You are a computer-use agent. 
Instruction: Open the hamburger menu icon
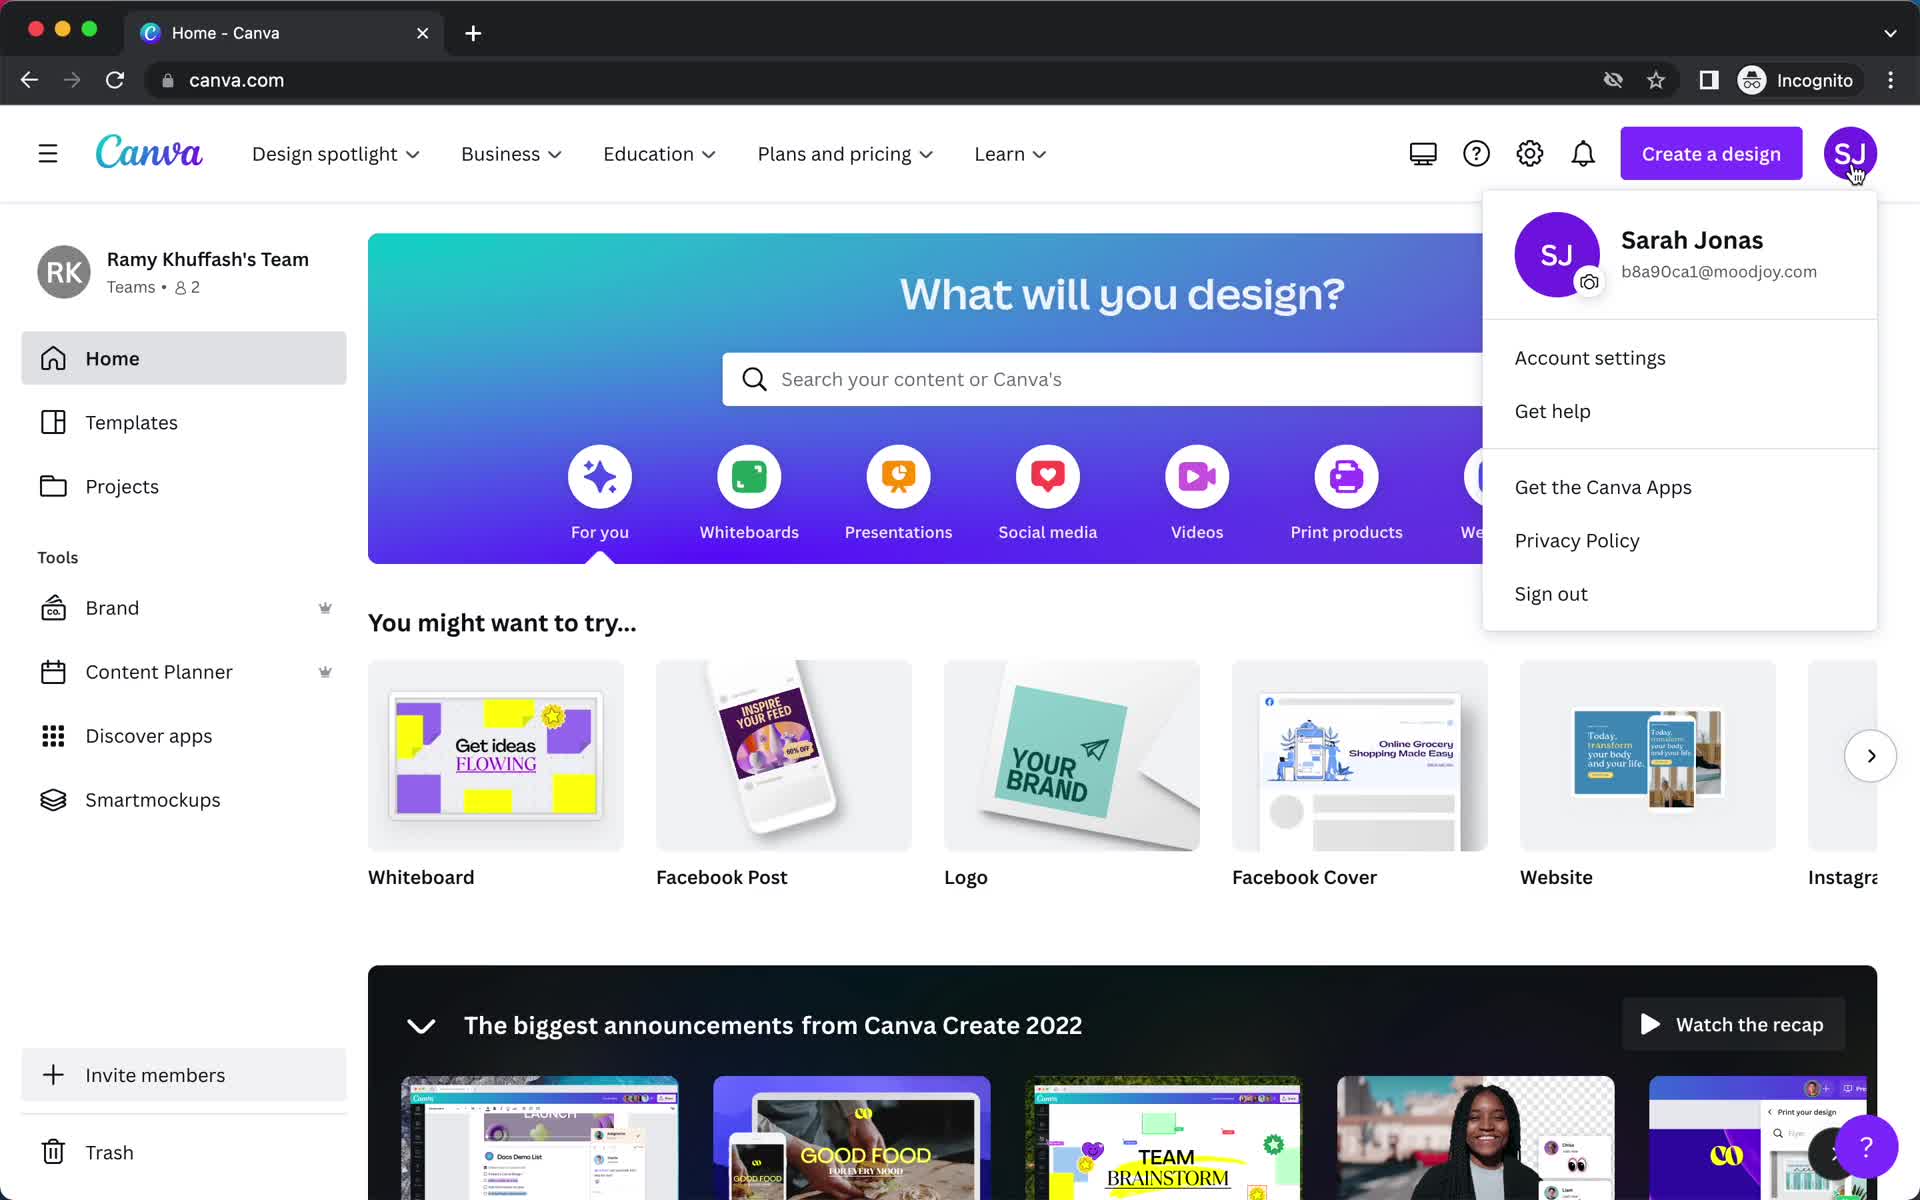(48, 154)
